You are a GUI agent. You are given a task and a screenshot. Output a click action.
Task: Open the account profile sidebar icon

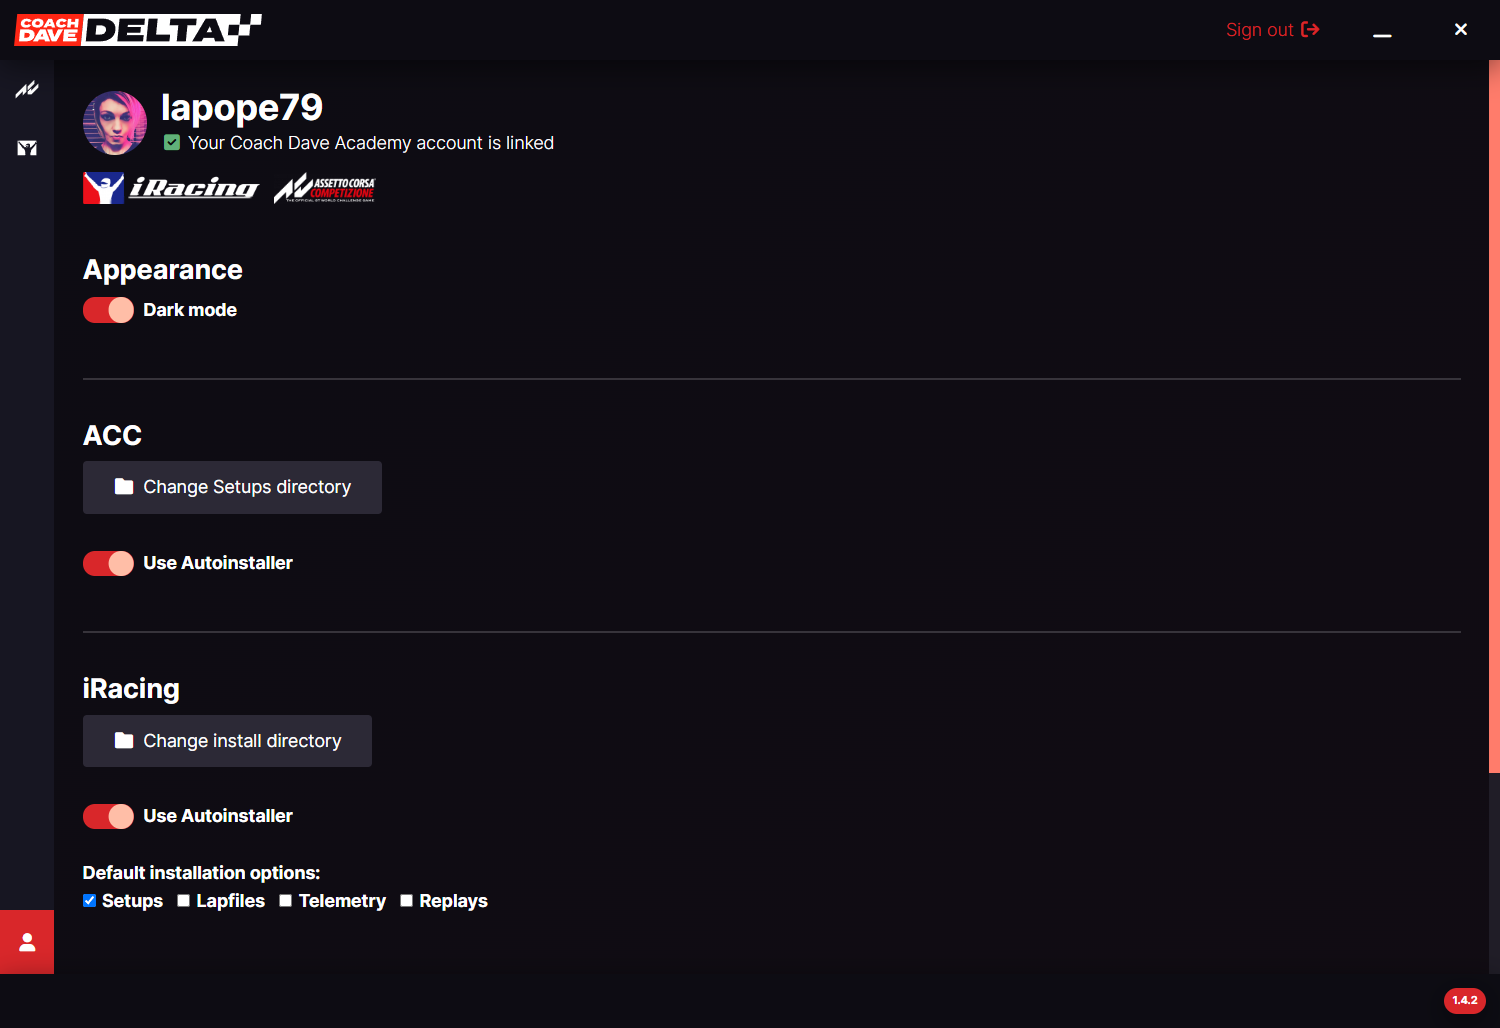[27, 942]
